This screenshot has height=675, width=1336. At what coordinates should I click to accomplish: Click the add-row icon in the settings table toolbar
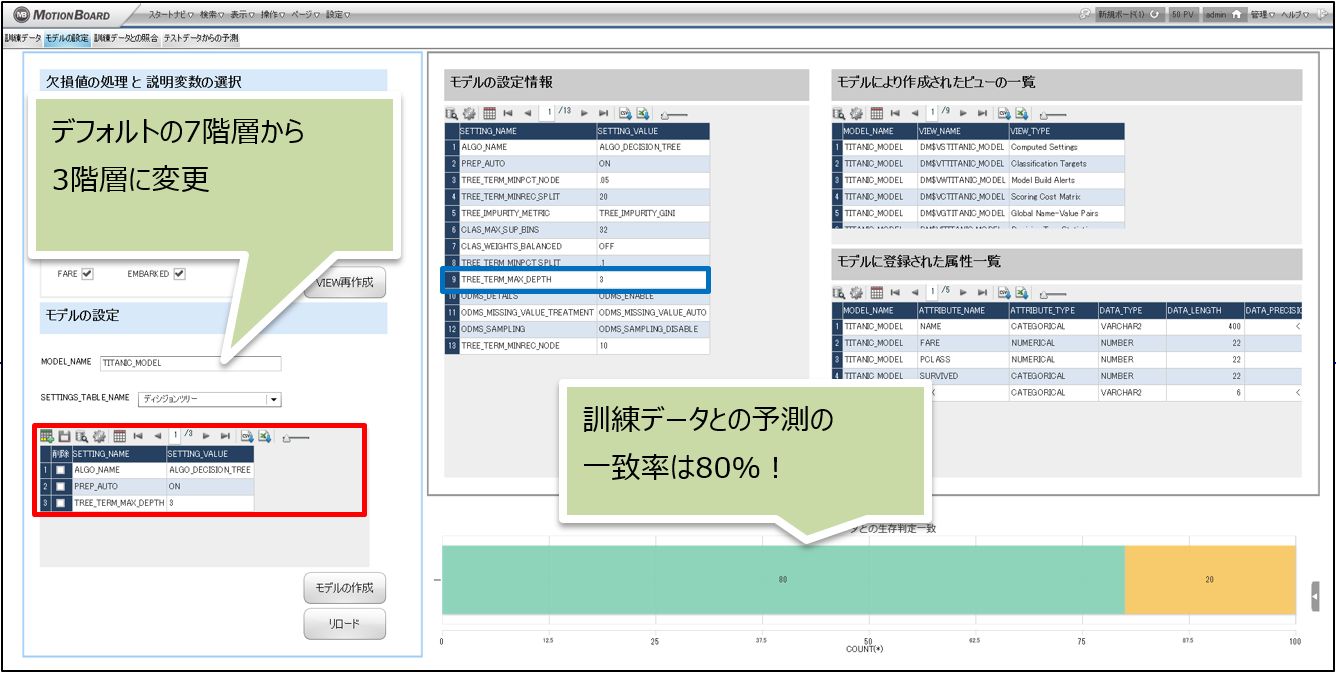[46, 437]
